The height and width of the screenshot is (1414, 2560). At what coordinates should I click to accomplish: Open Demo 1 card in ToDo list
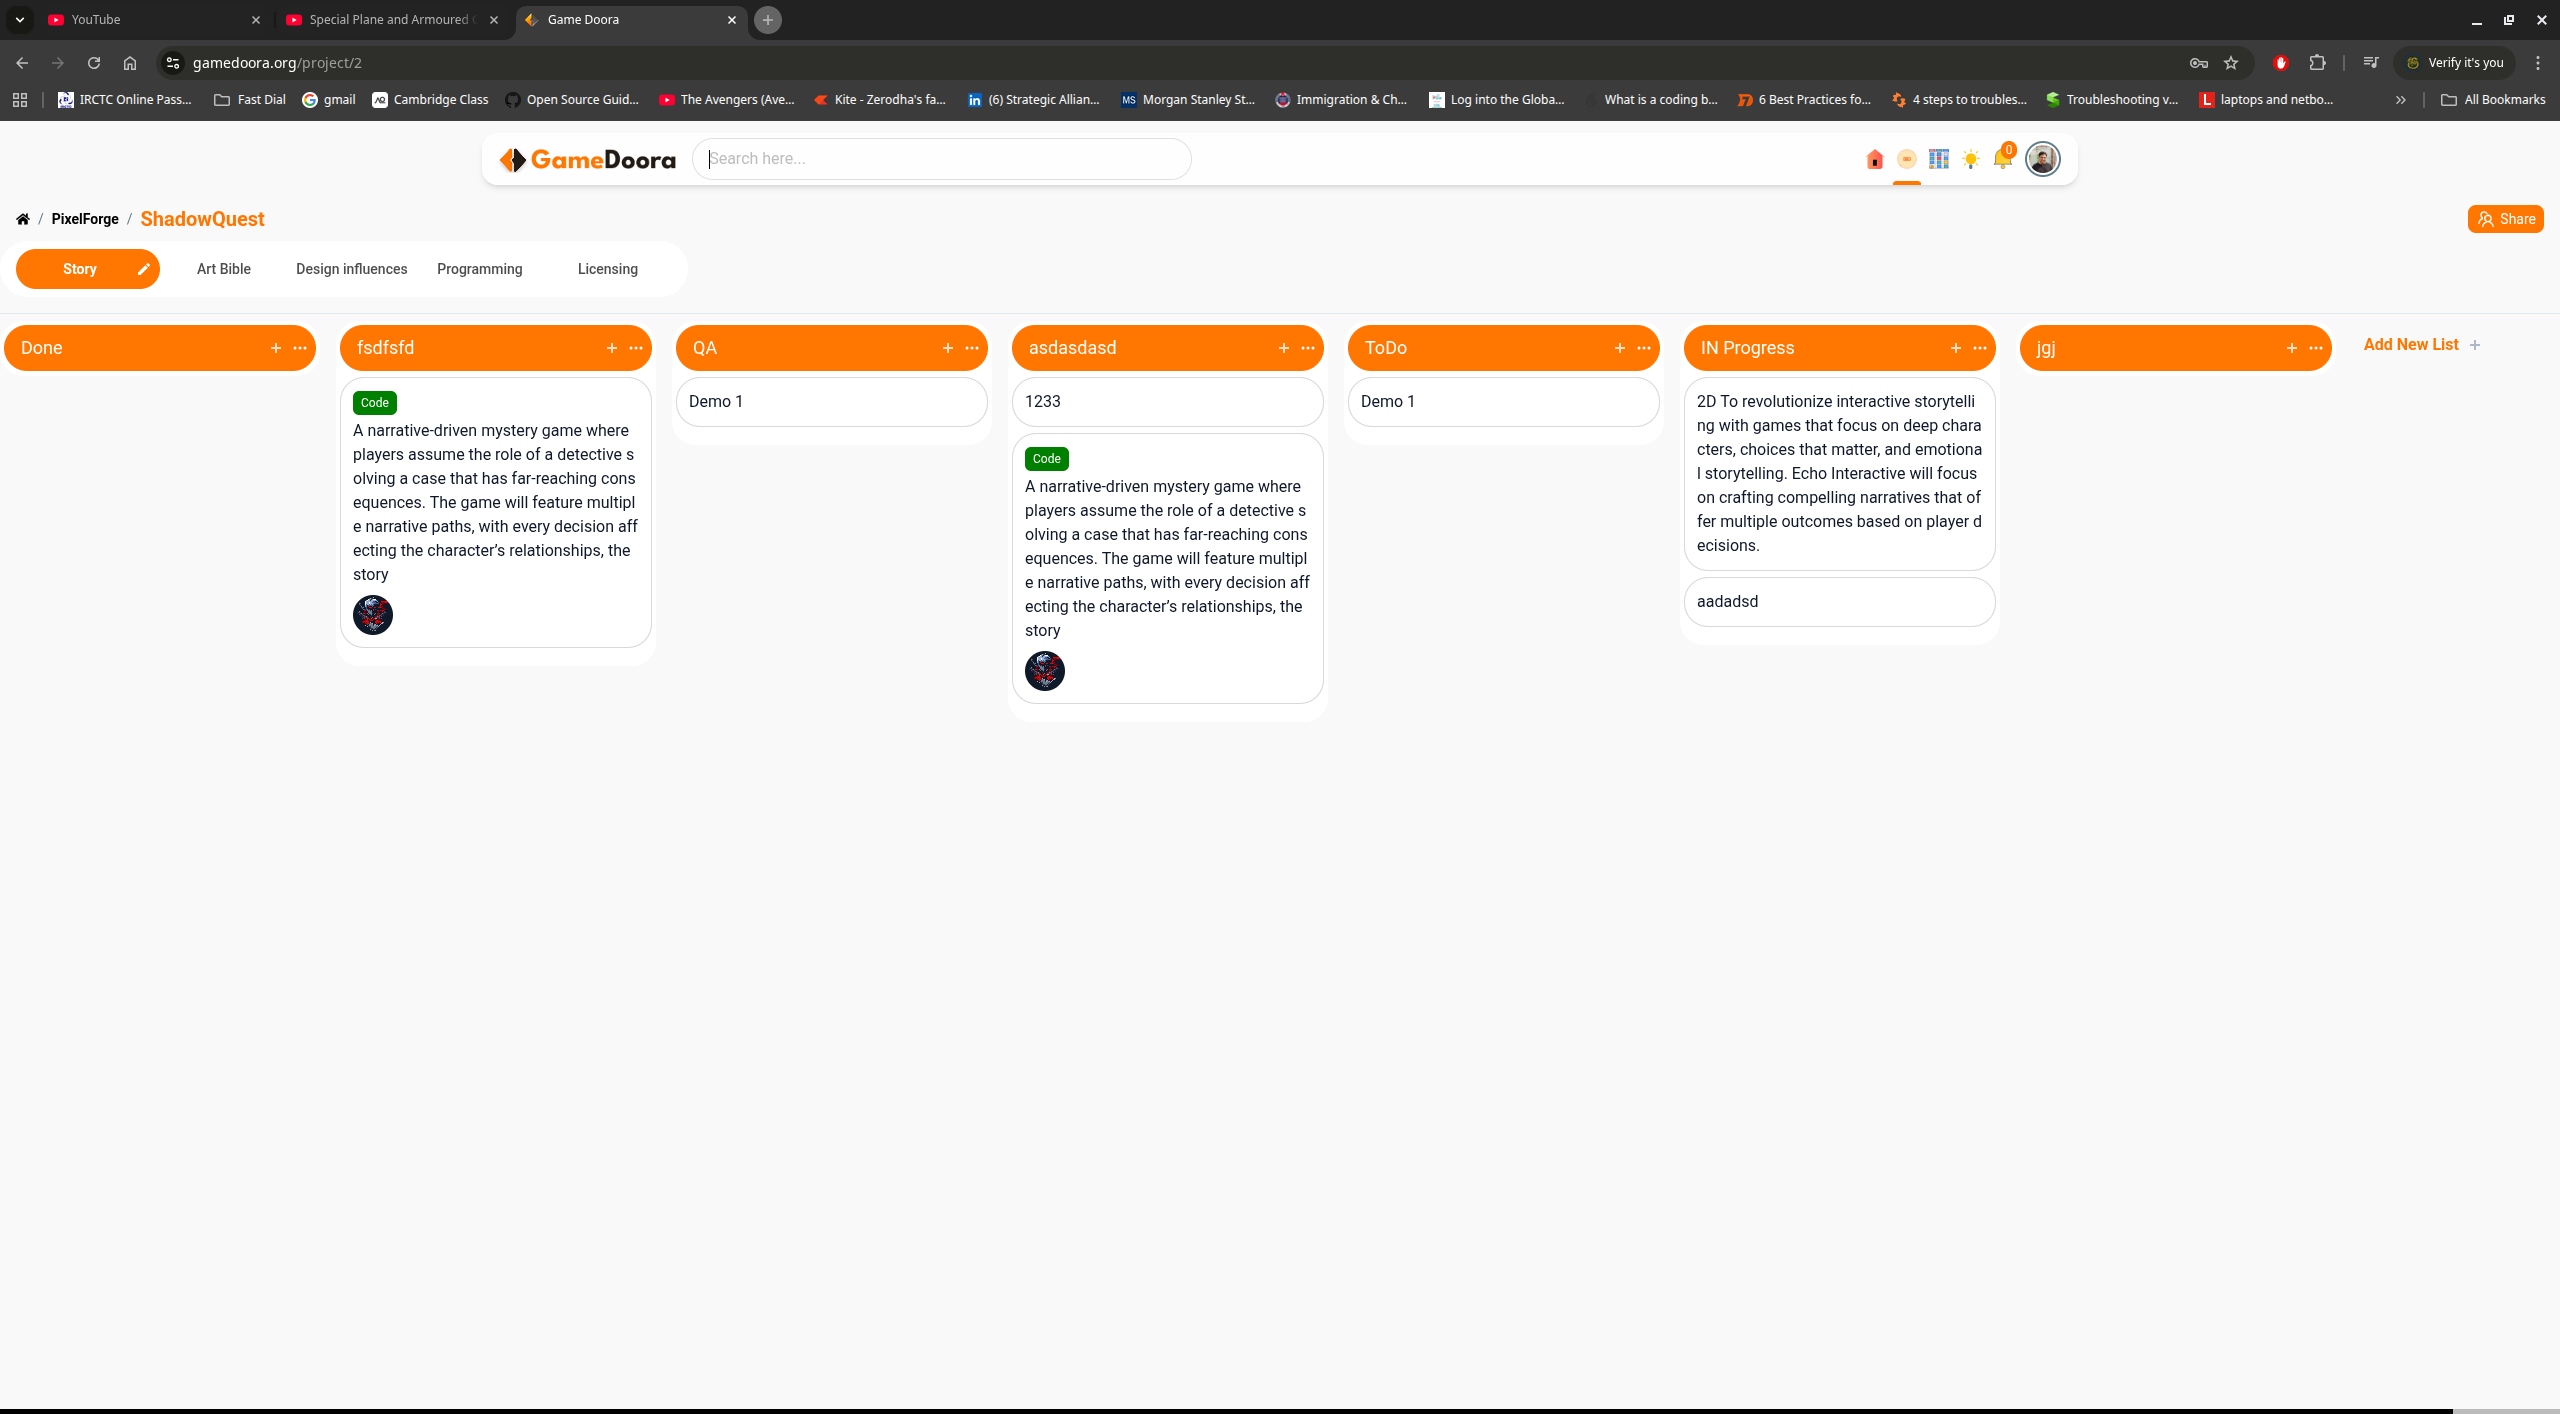tap(1504, 402)
